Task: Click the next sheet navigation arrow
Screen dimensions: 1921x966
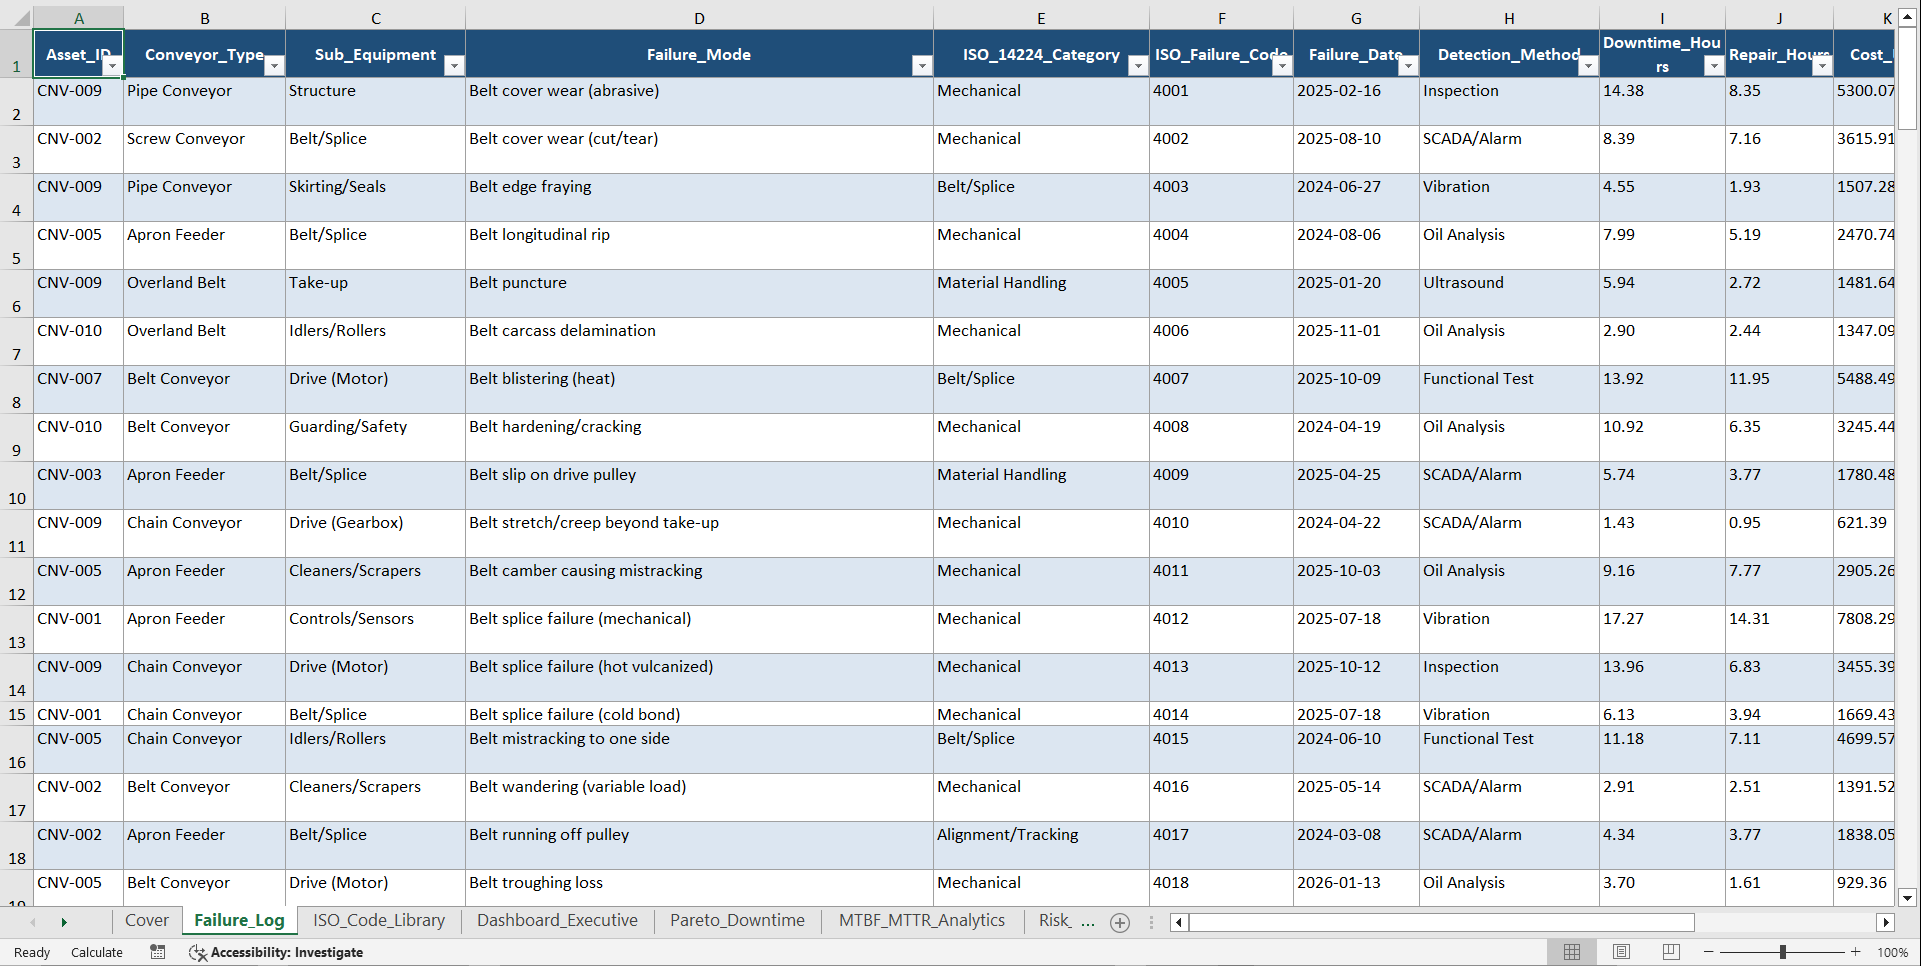Action: click(64, 922)
